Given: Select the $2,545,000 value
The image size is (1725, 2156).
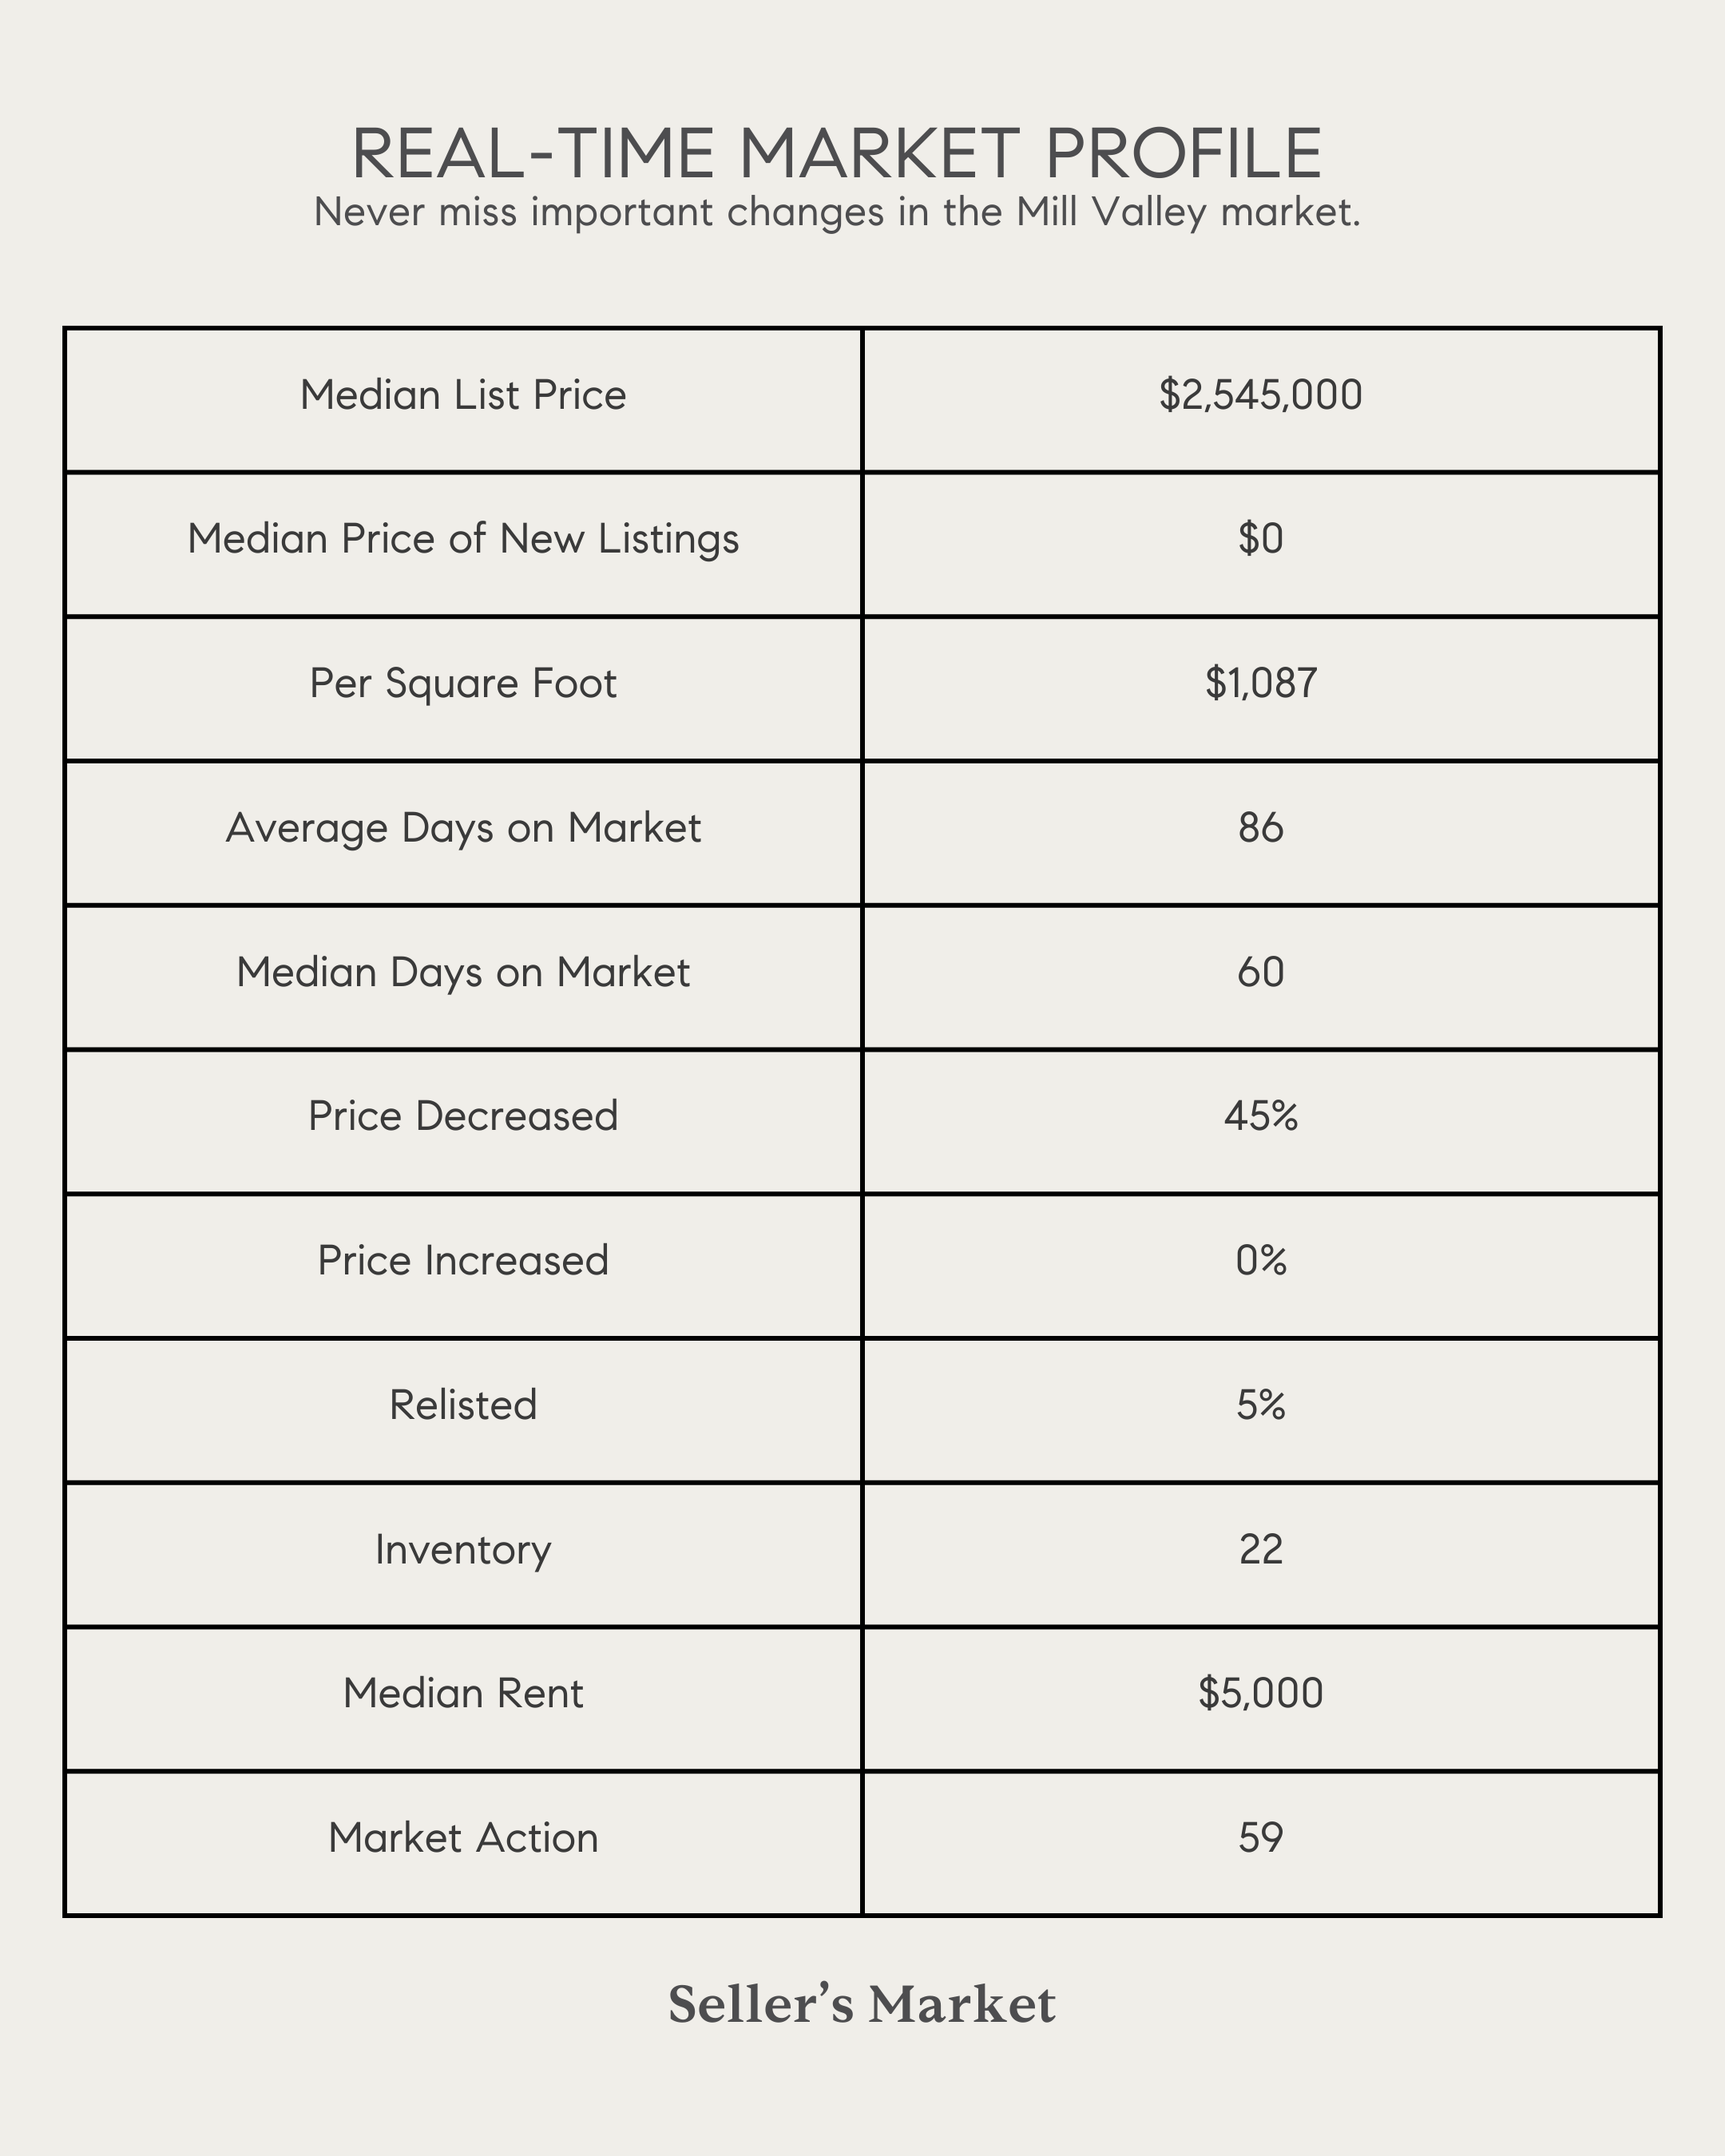Looking at the screenshot, I should pyautogui.click(x=1260, y=395).
